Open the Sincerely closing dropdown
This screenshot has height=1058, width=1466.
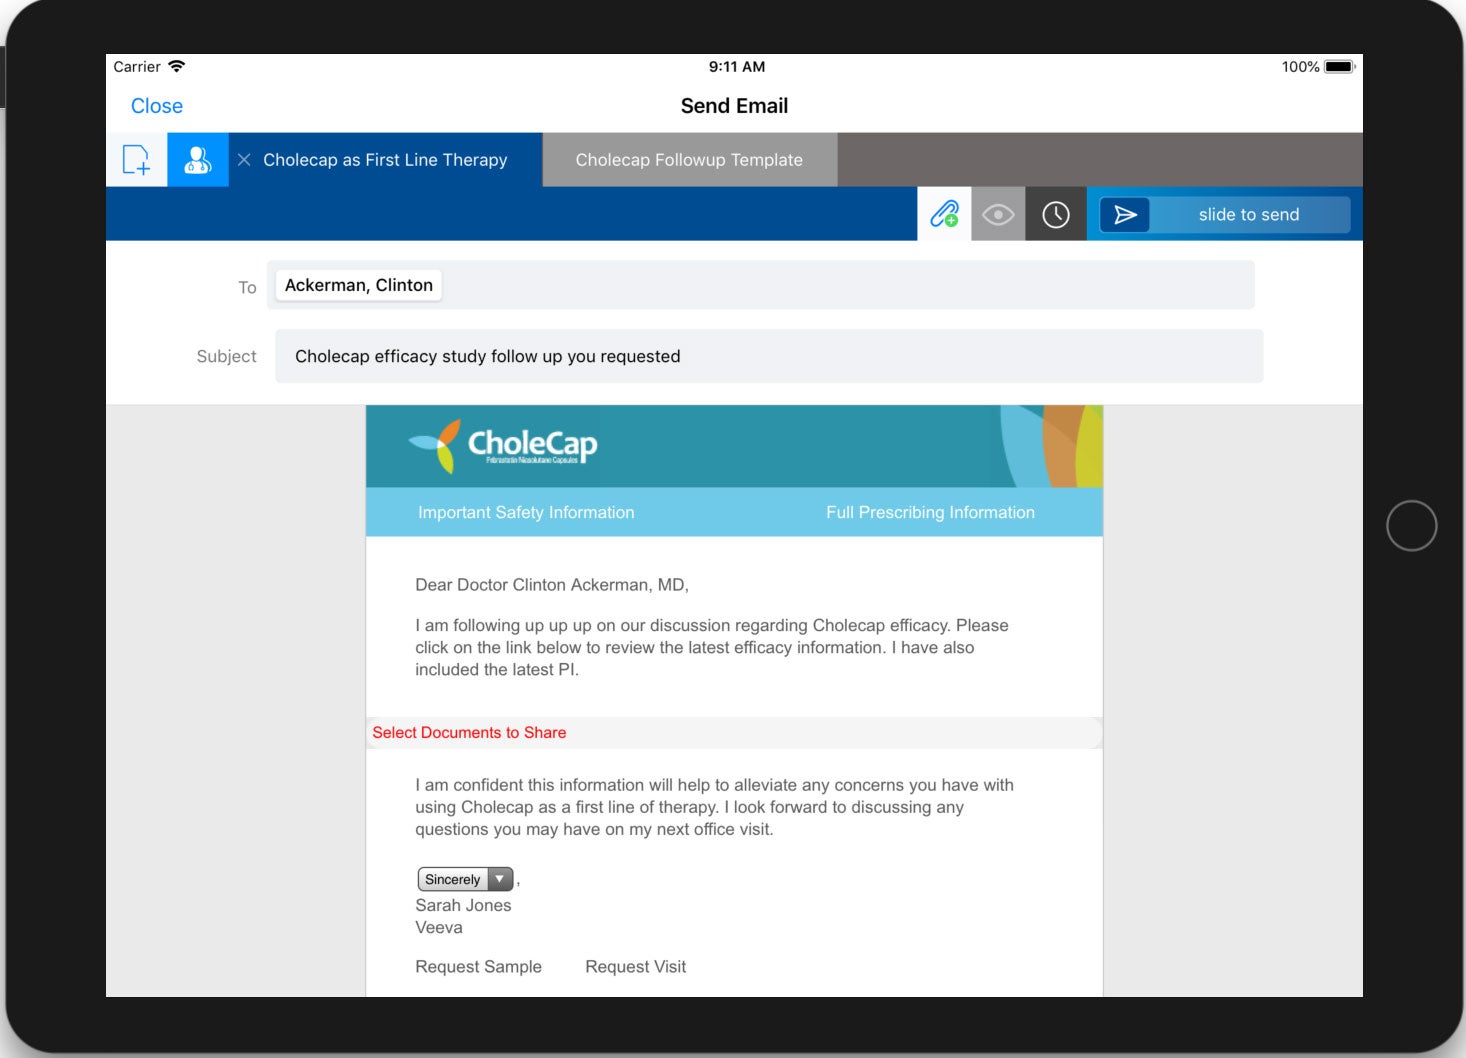[x=453, y=879]
